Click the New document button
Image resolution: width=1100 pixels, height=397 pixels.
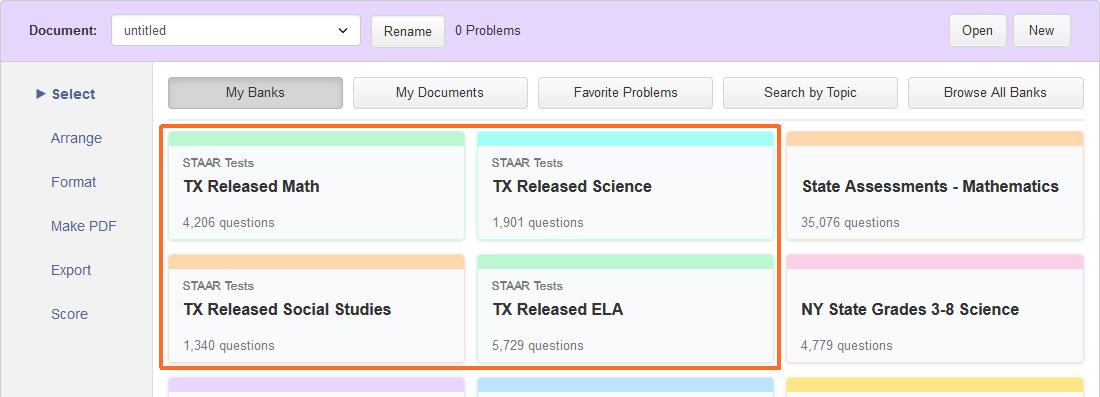pos(1042,31)
